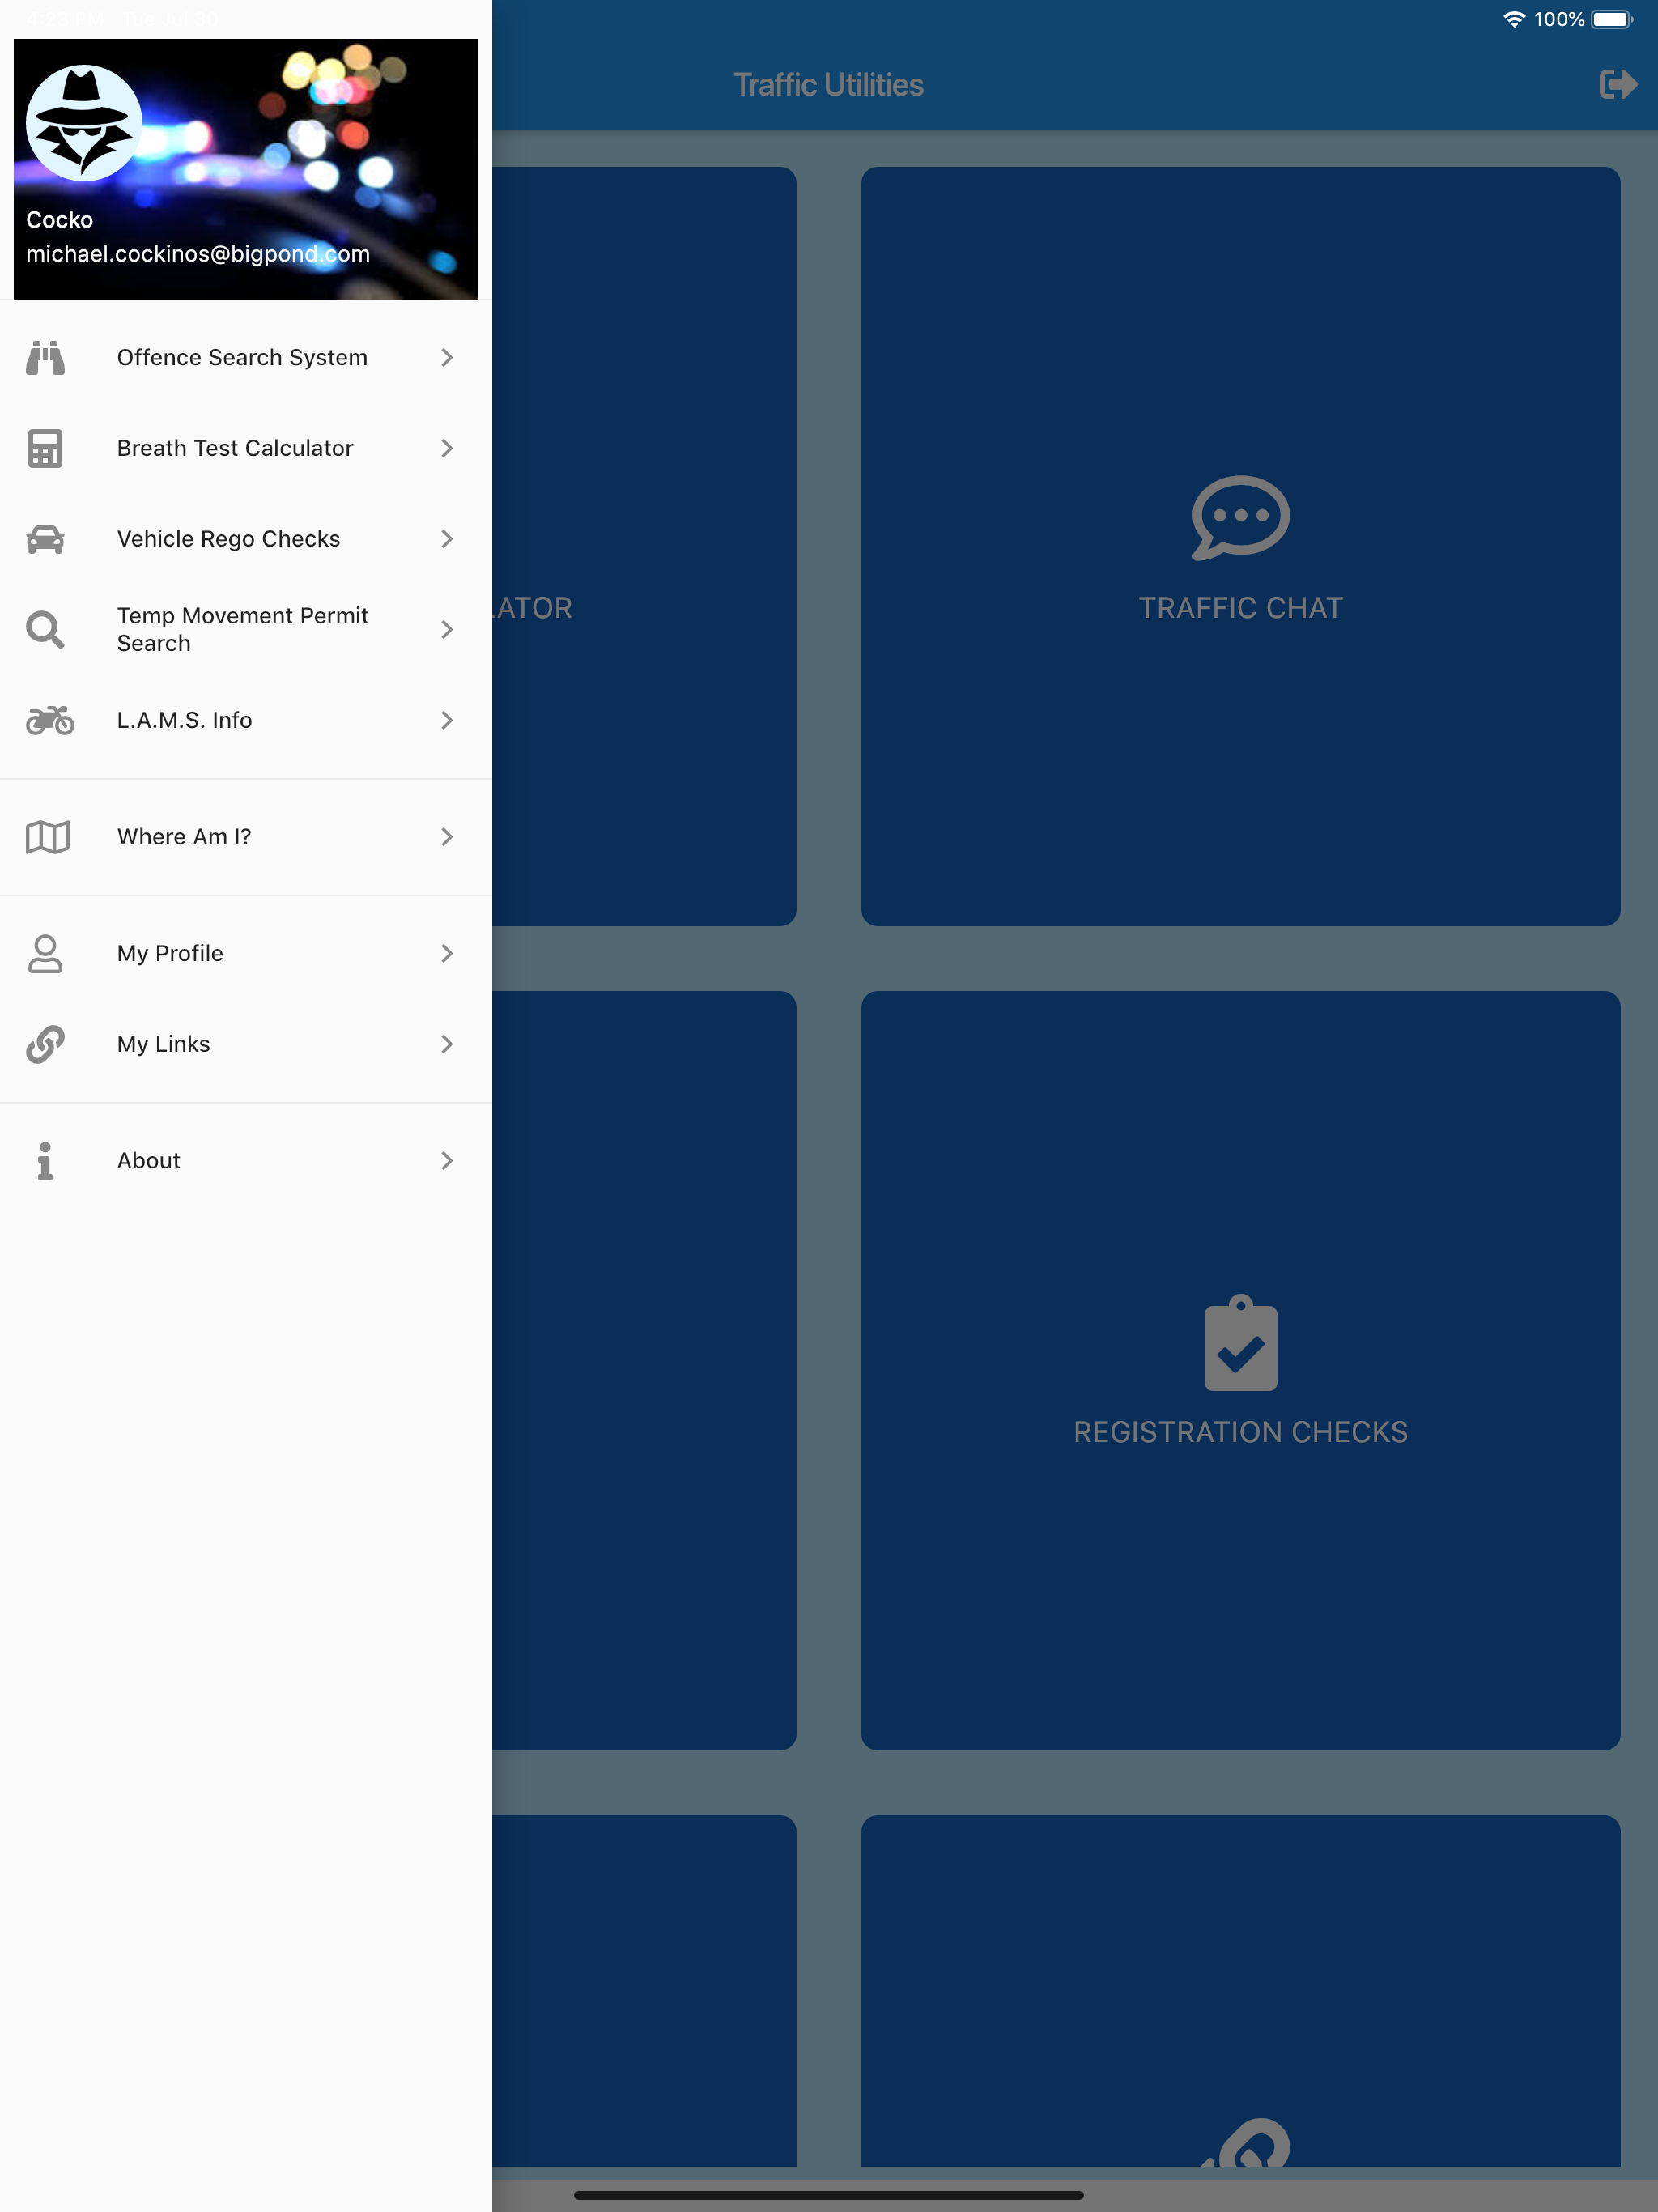Tap the chevron next to Offence Search System
The height and width of the screenshot is (2212, 1658).
tap(447, 357)
